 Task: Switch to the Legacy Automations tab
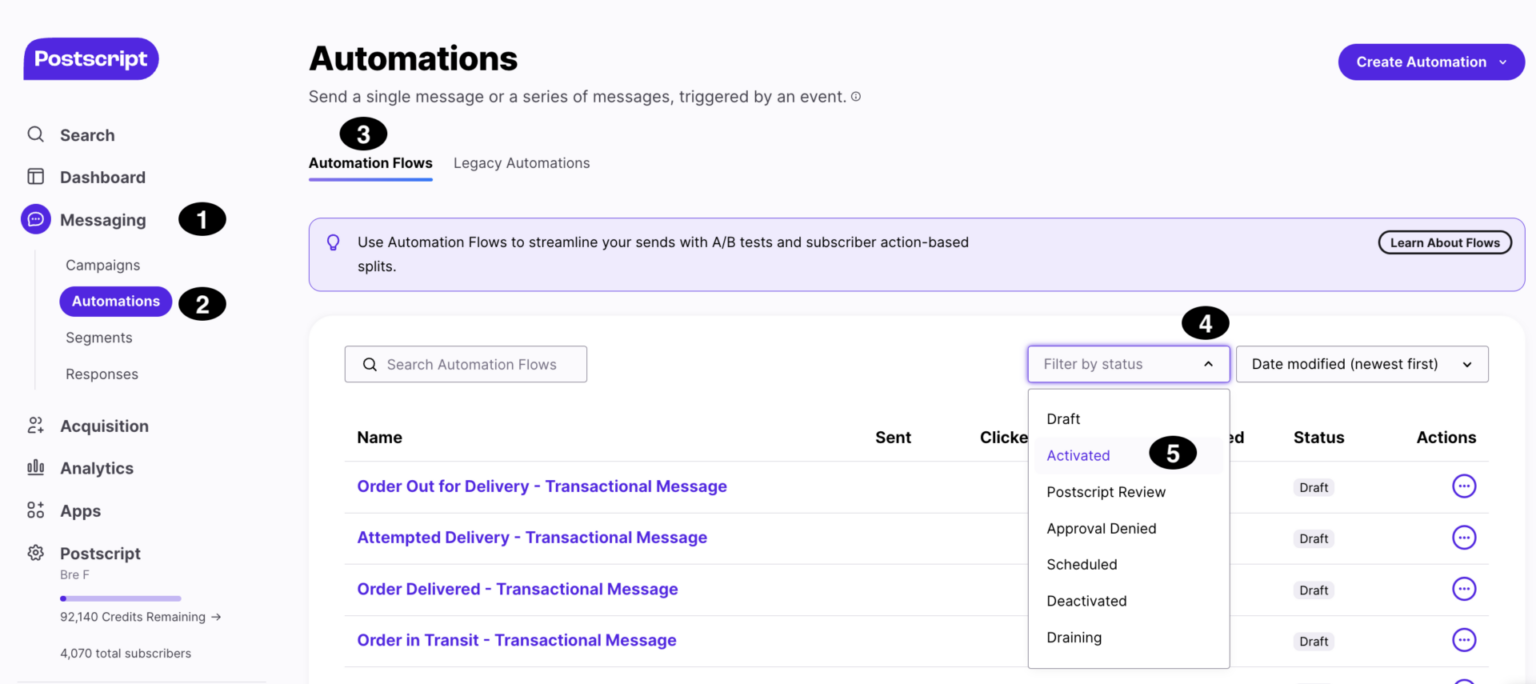[521, 162]
